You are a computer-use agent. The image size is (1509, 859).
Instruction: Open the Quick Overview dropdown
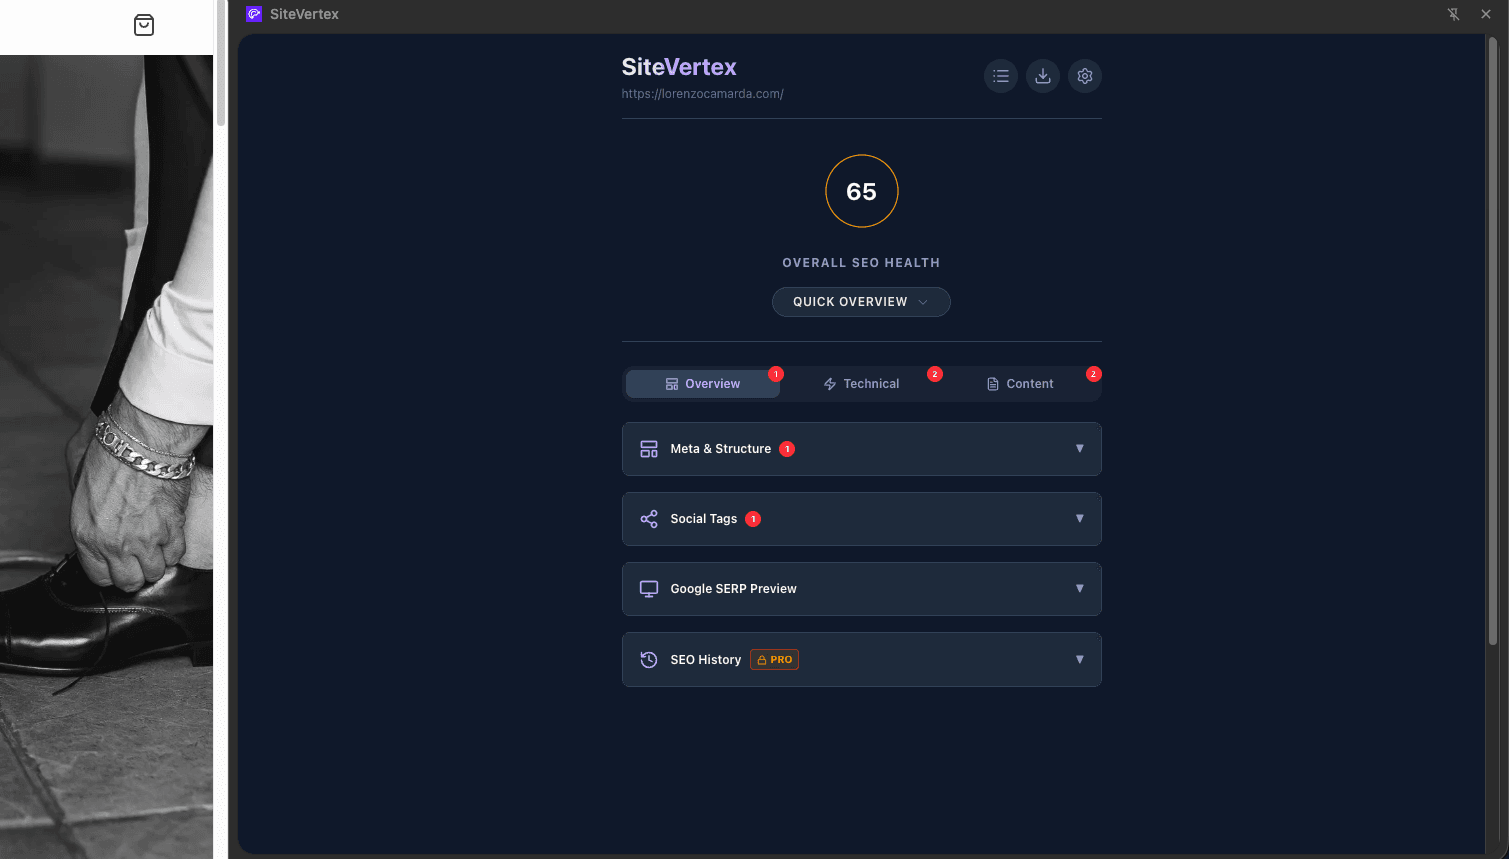861,302
